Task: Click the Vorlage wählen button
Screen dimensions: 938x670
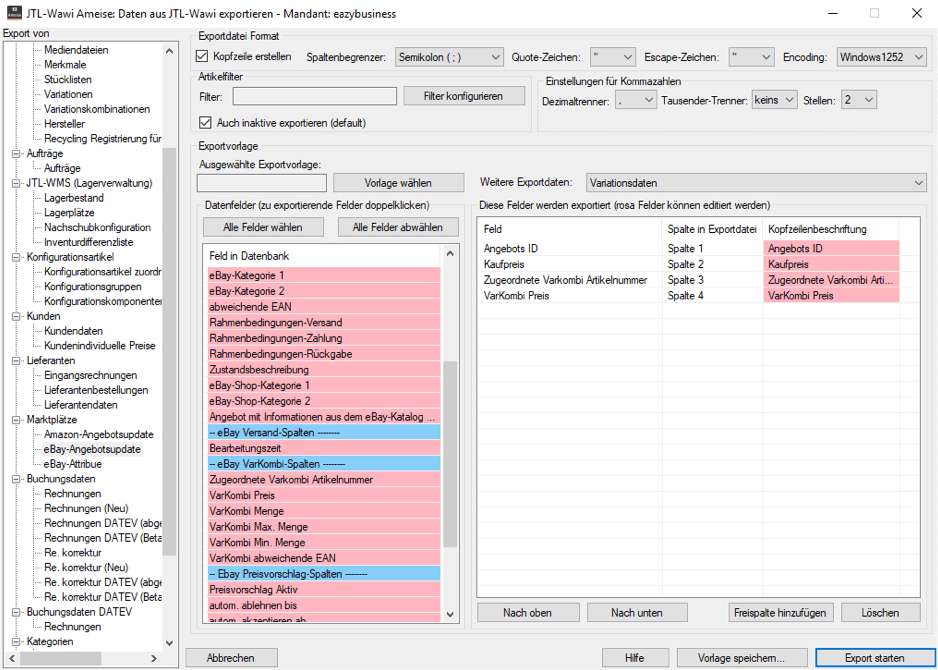Action: pyautogui.click(x=398, y=182)
